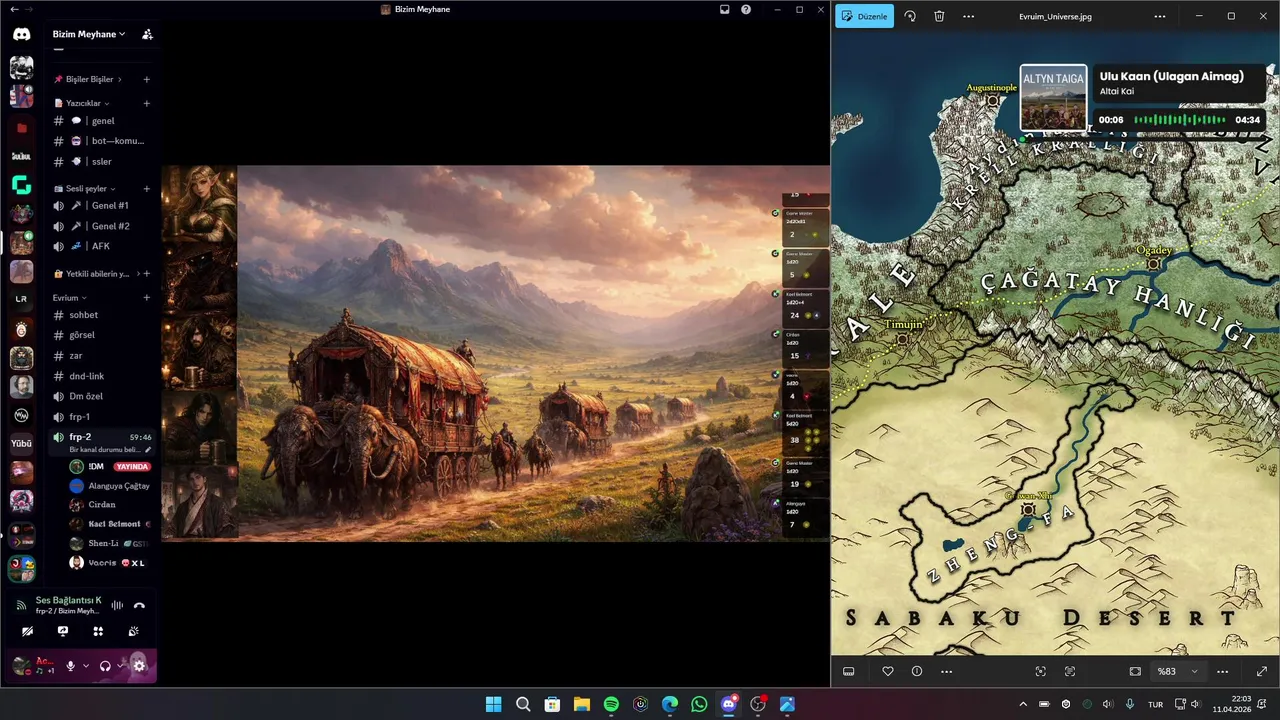
Task: Invite people to server icon
Action: pos(147,34)
